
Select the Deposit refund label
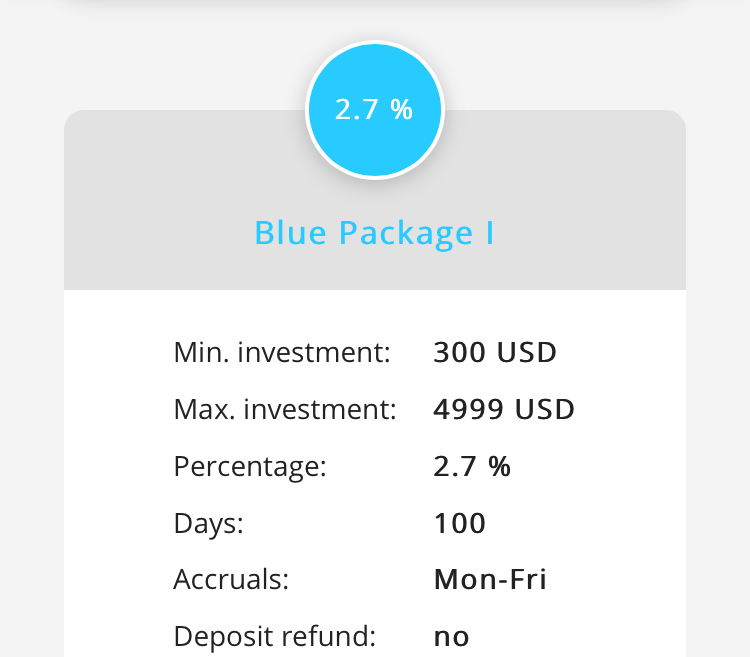274,636
